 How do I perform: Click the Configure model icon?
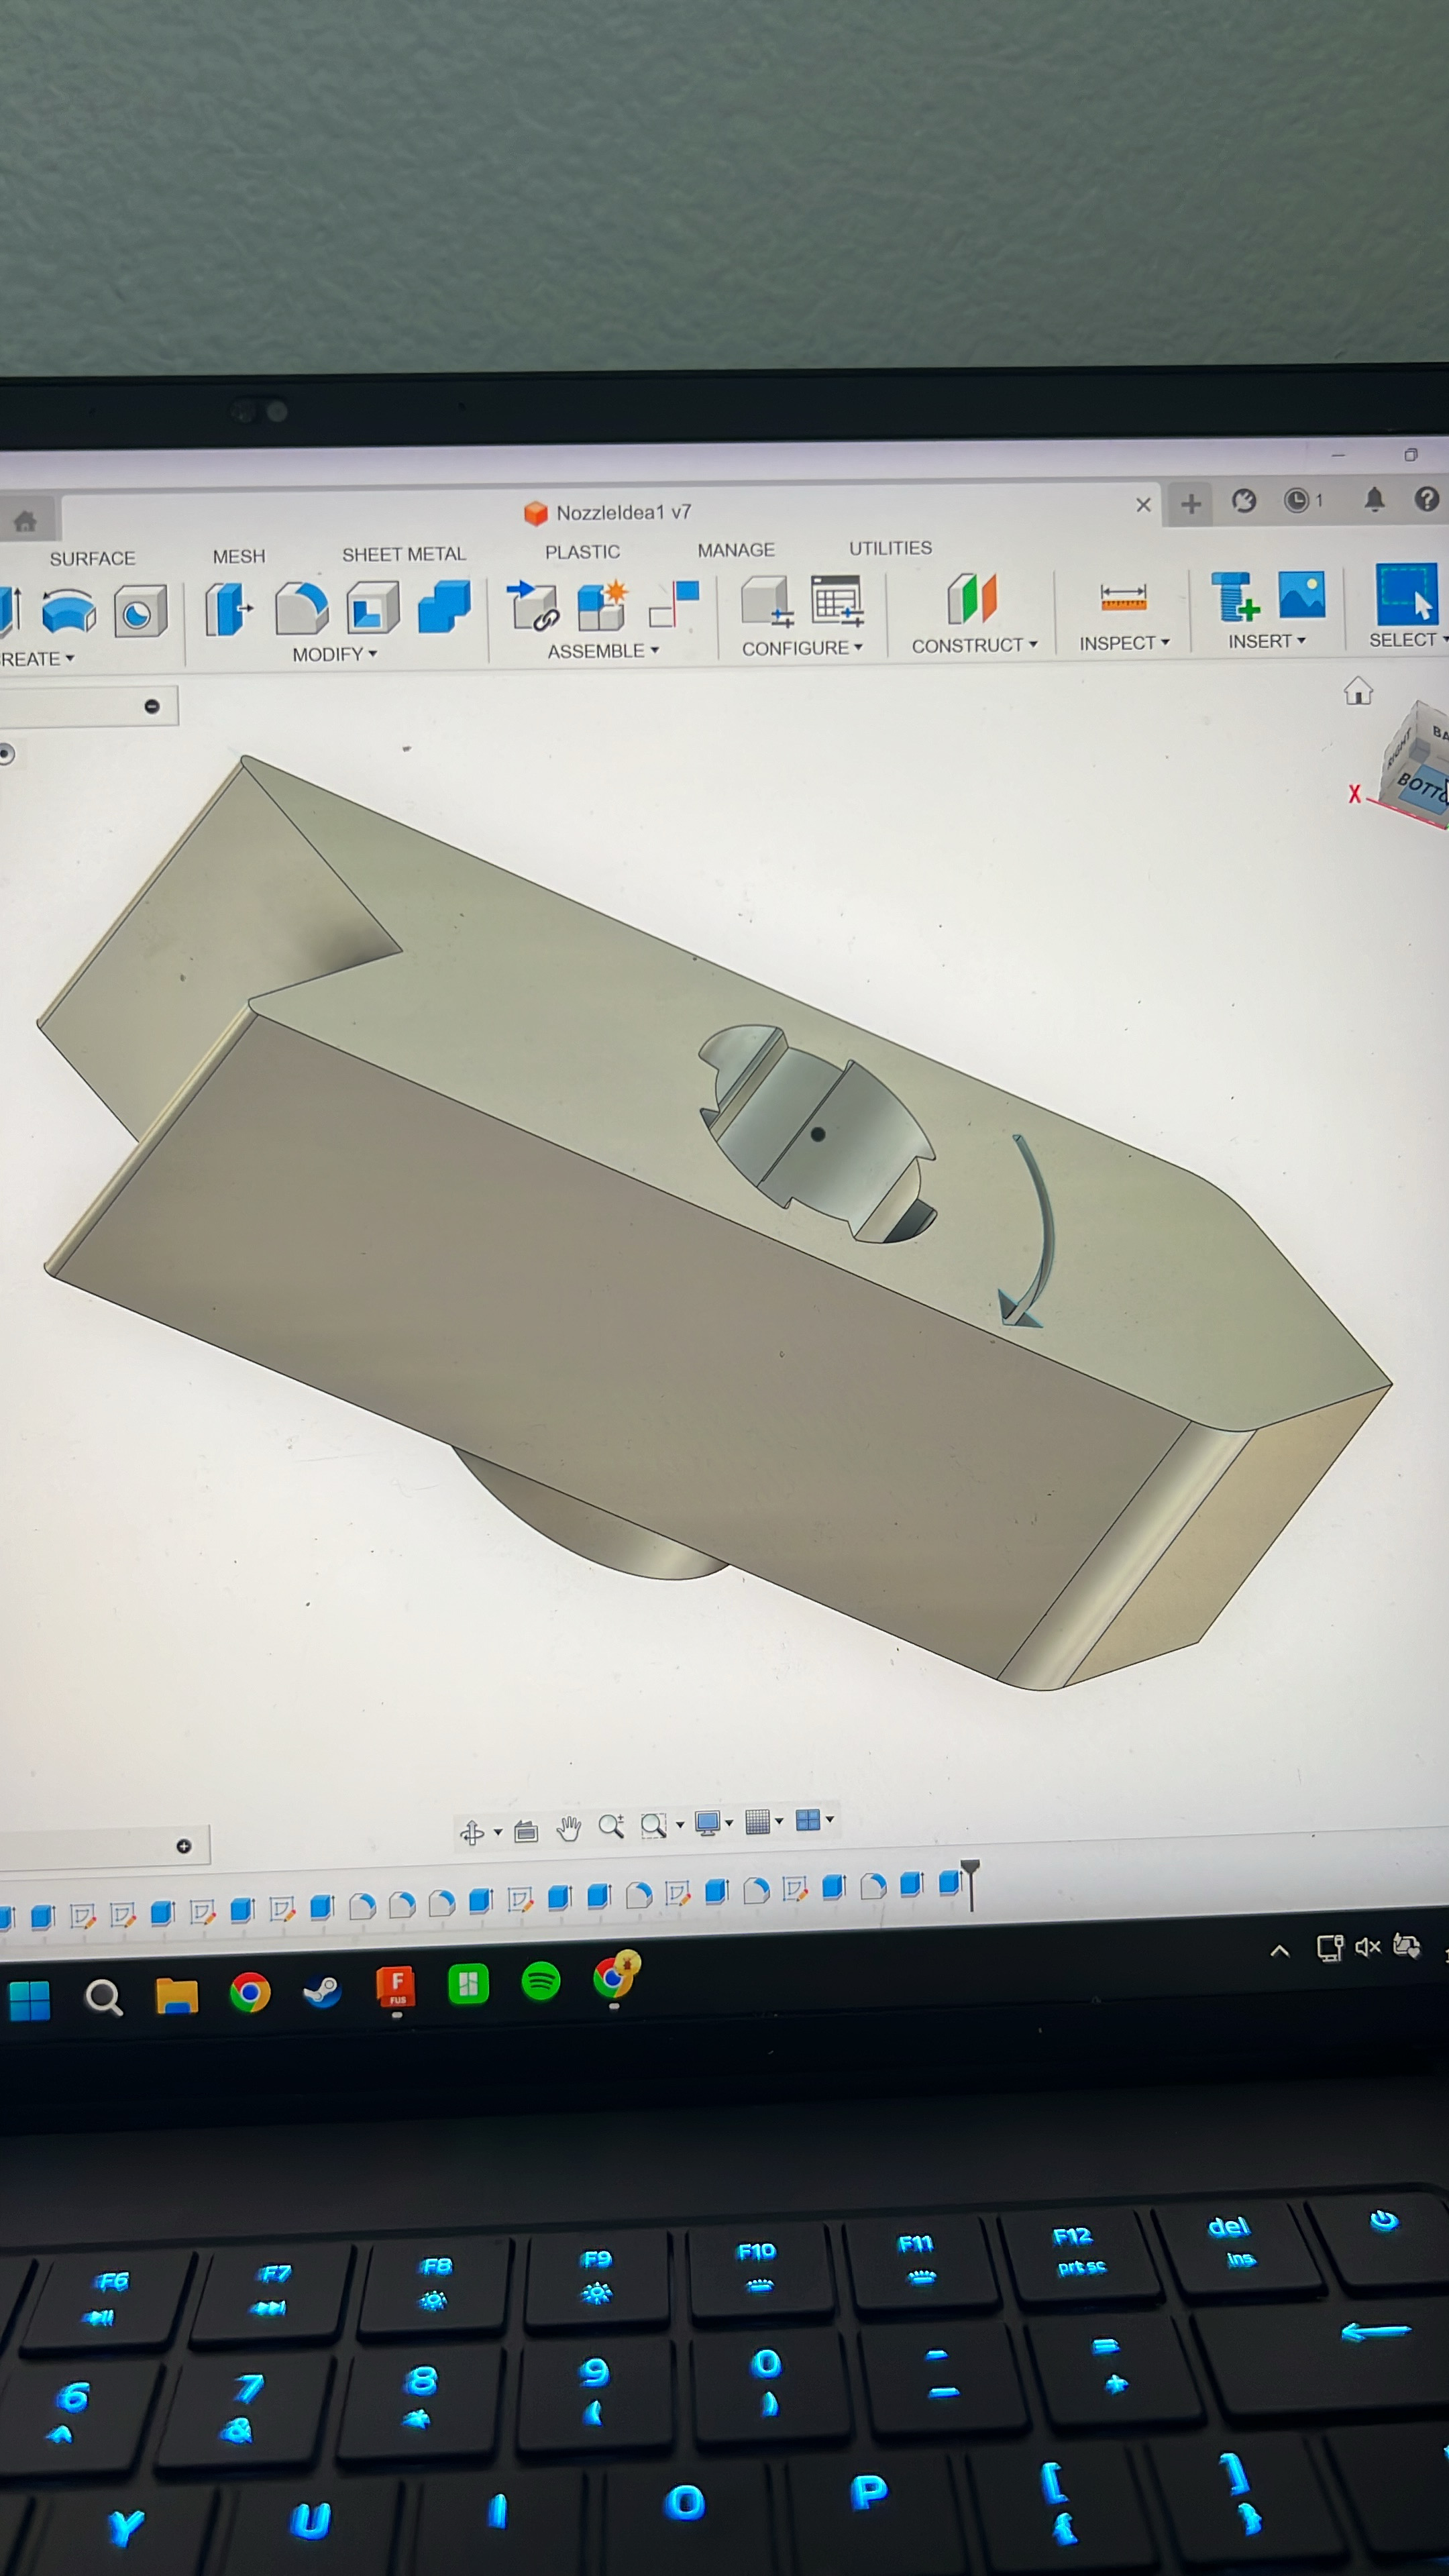pyautogui.click(x=767, y=602)
